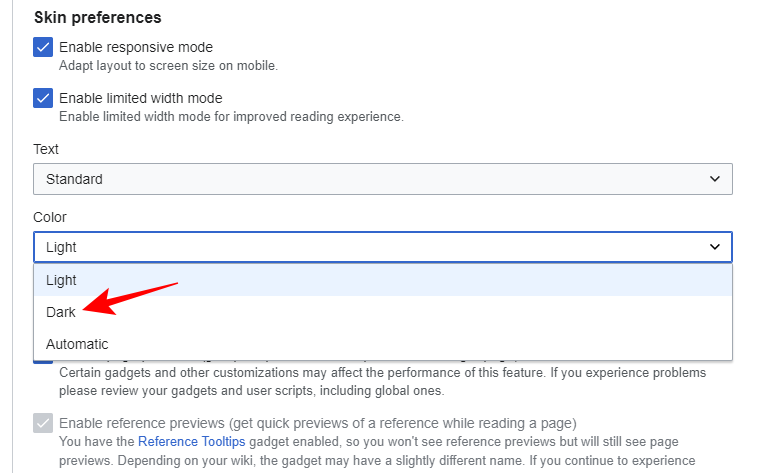Click the chevron icon on the Color dropdown
767x473 pixels.
[715, 247]
